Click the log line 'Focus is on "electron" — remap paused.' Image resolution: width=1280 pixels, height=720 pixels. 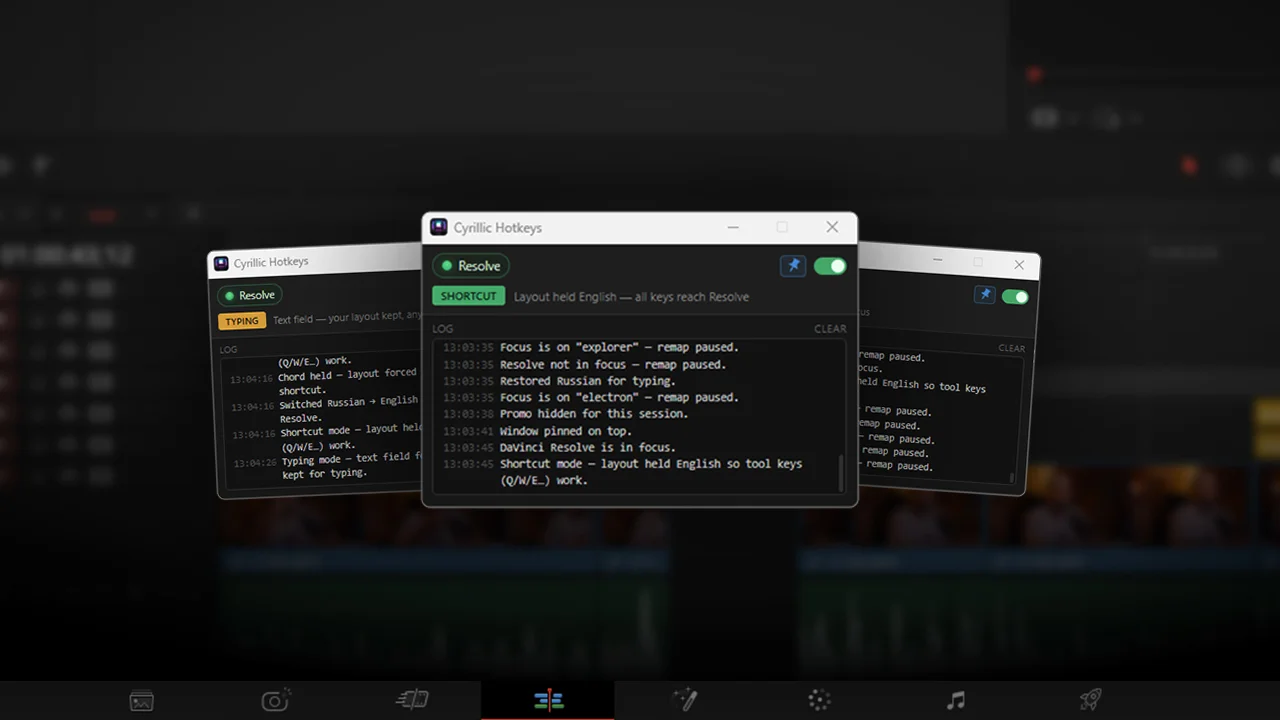tap(619, 397)
